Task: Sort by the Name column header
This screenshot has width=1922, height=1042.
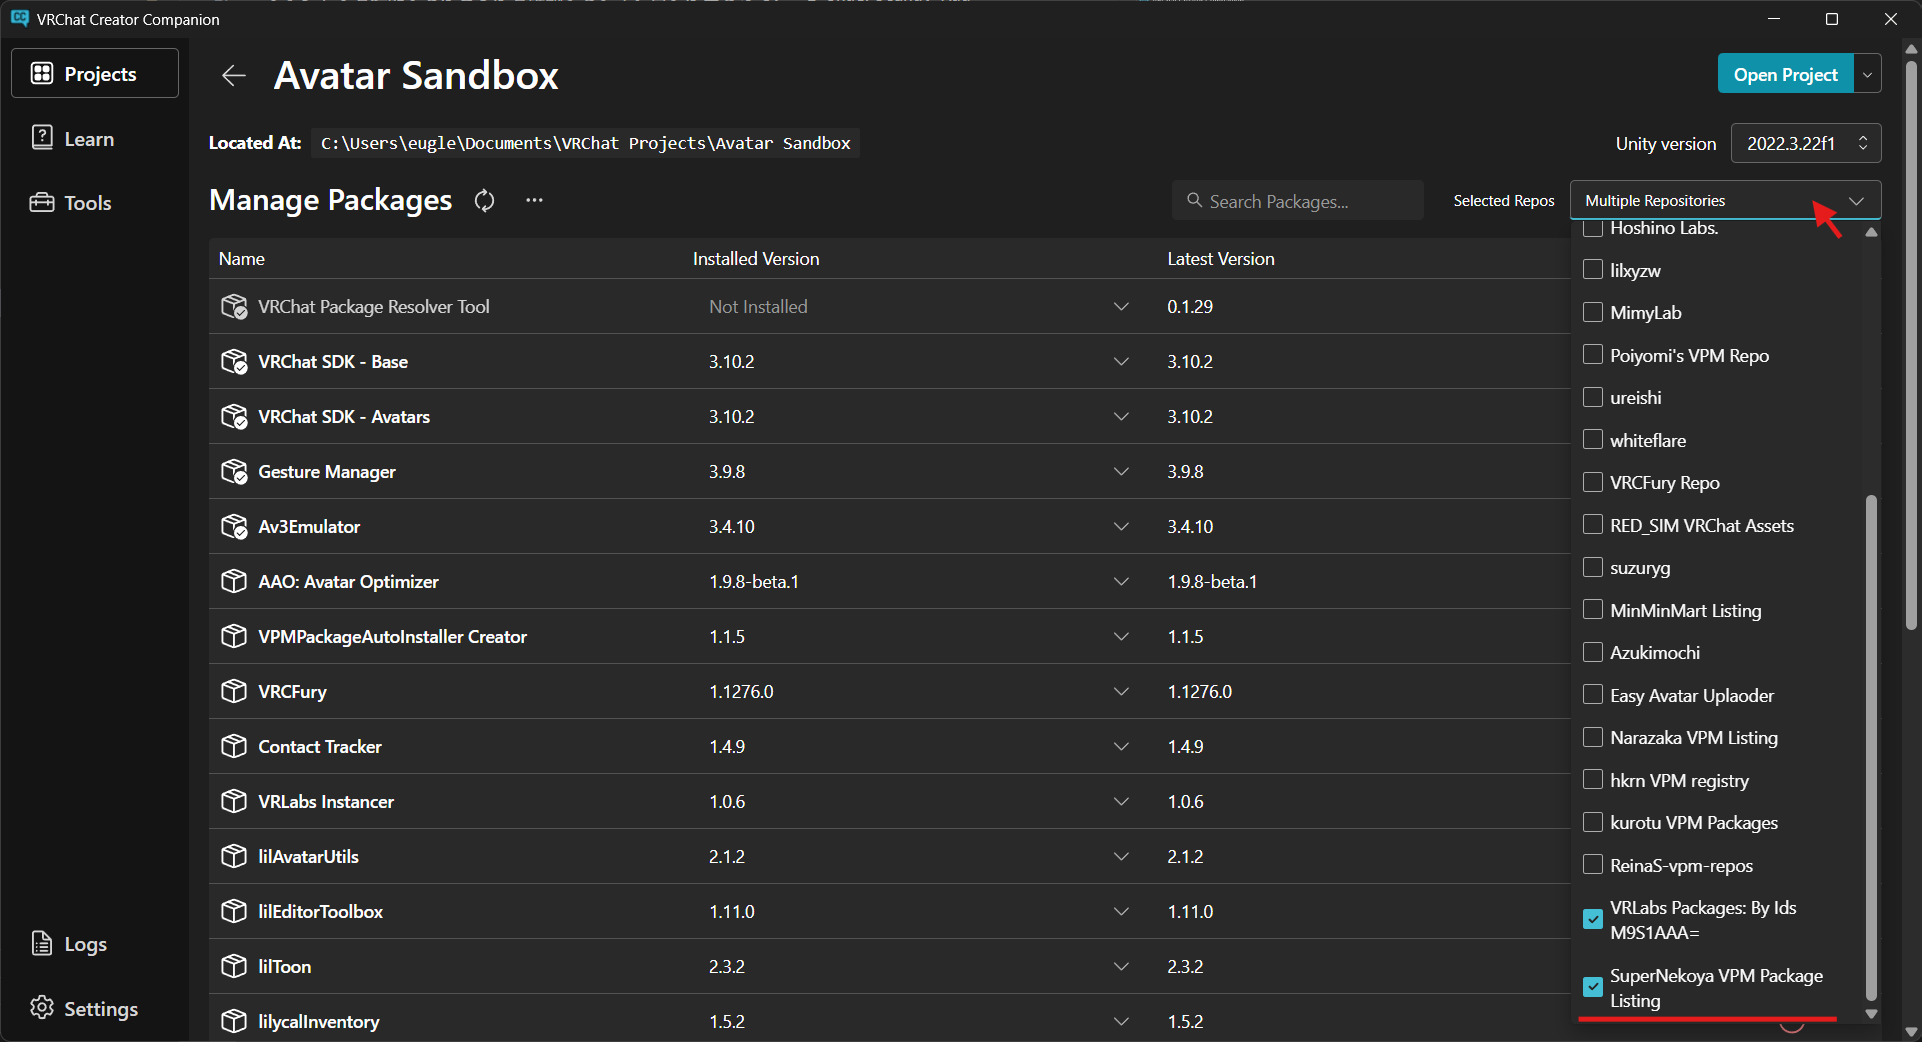Action: [x=242, y=259]
